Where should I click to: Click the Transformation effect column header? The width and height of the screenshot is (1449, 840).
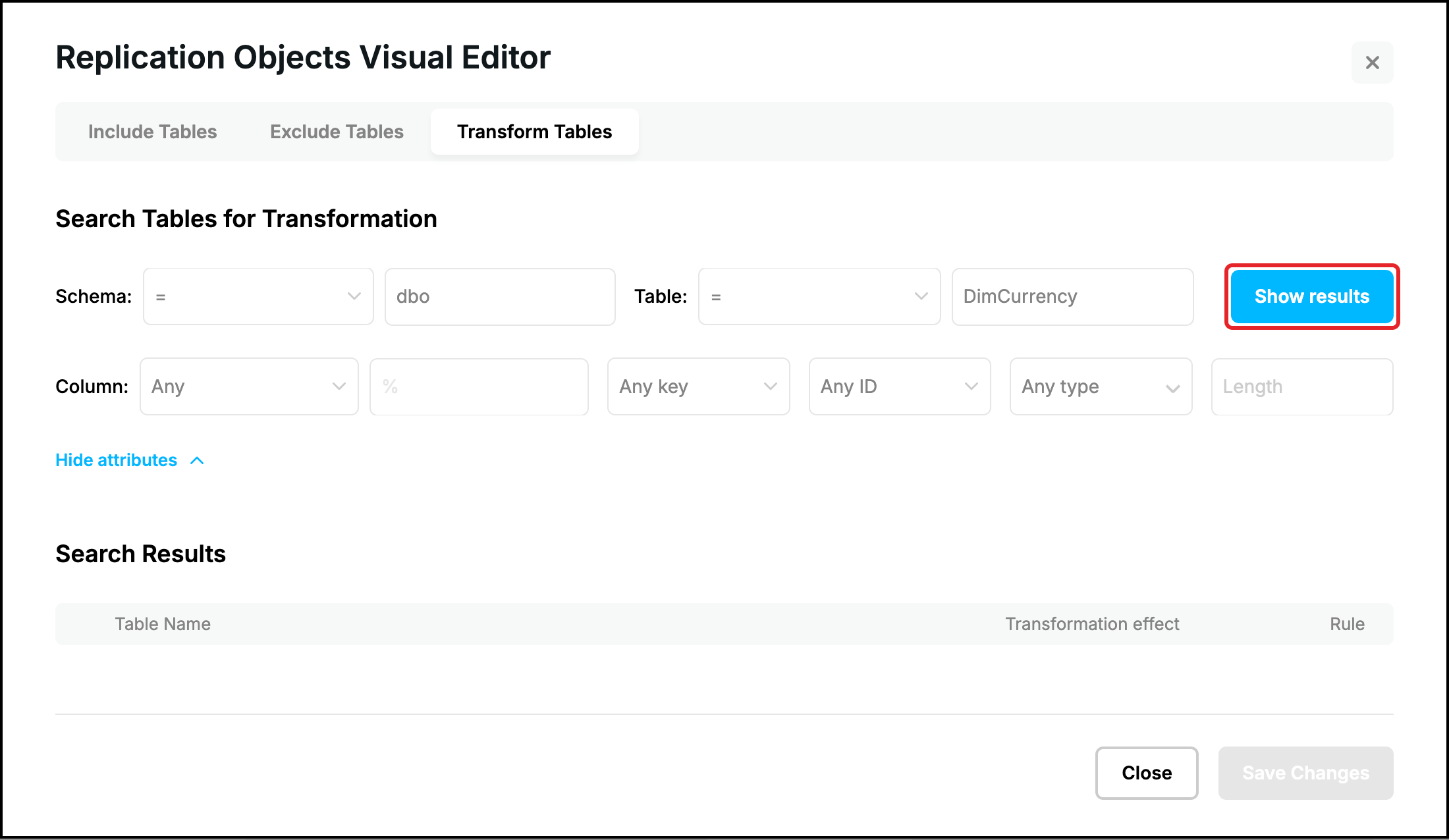click(1092, 624)
